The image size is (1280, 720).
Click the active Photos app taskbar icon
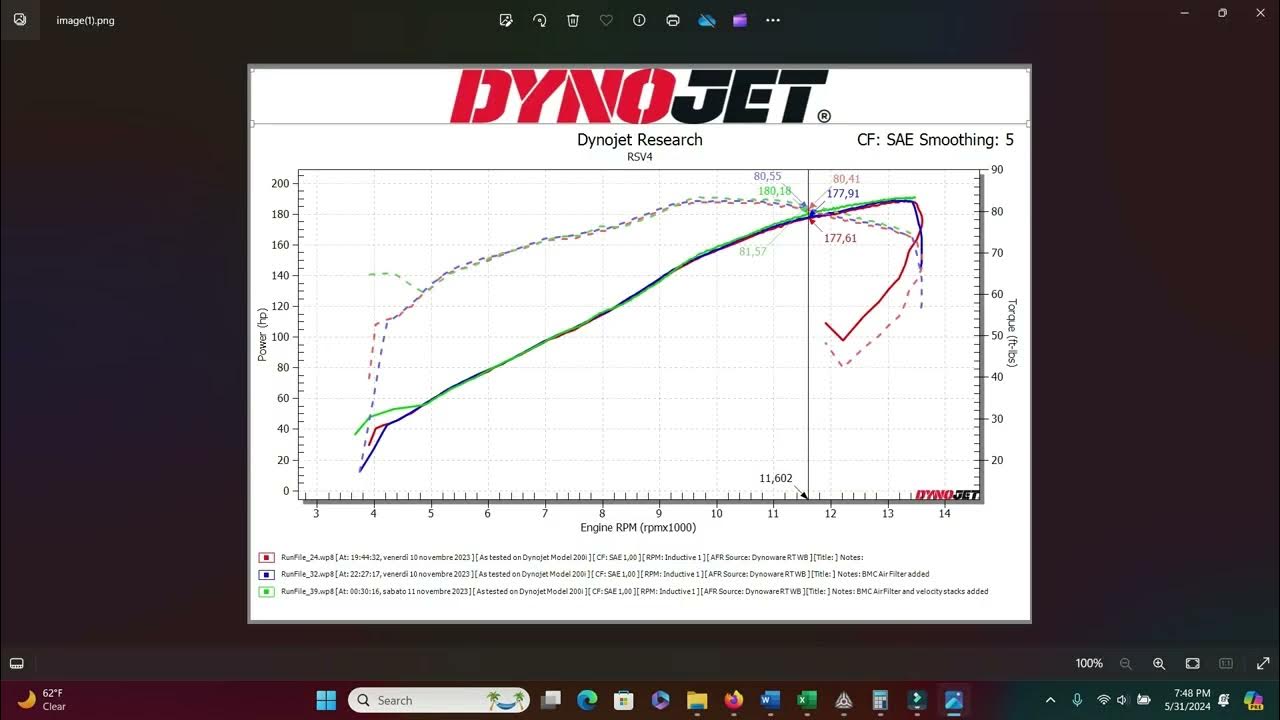(954, 700)
